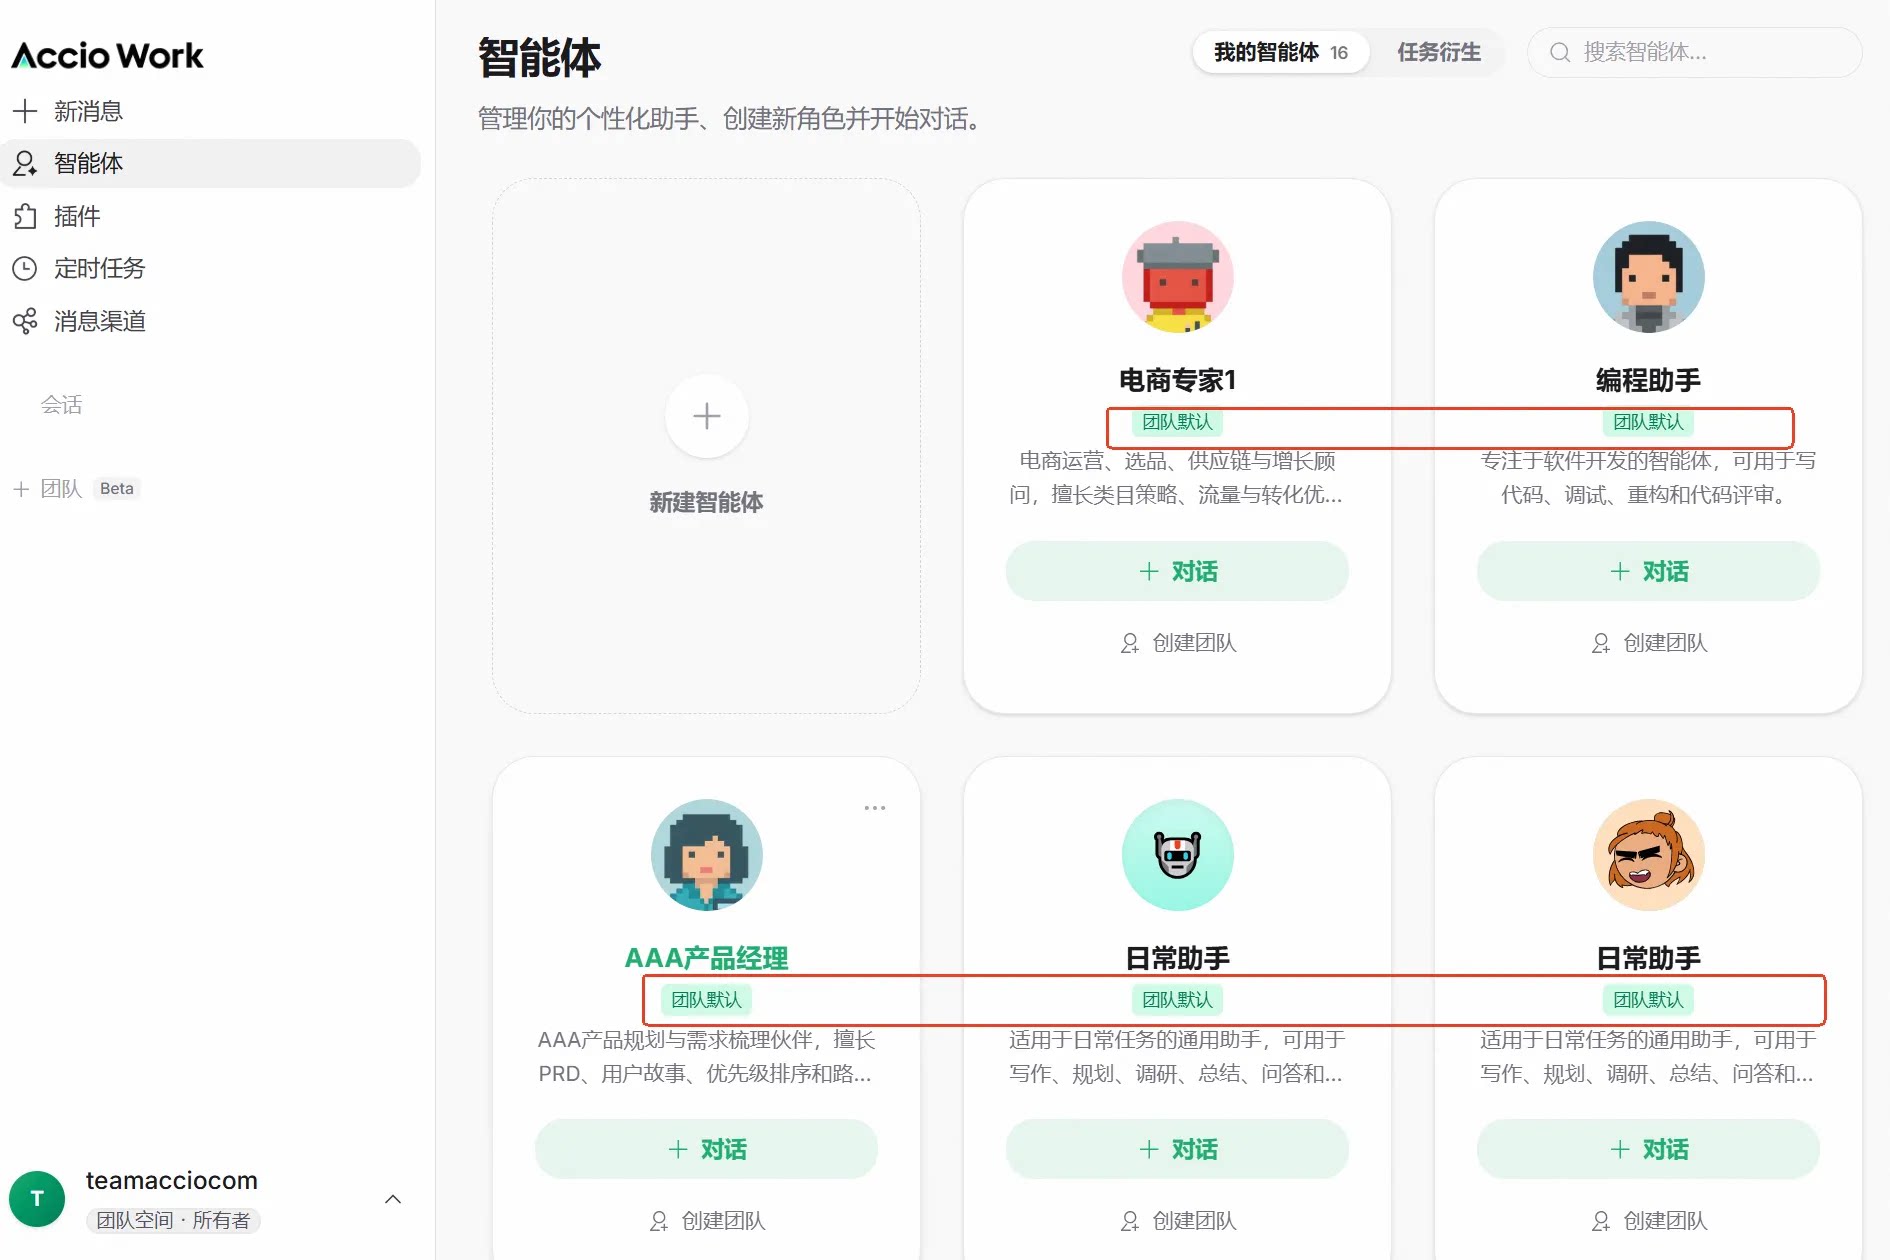Expand the teamacciocom account chevron
The width and height of the screenshot is (1890, 1260).
[393, 1199]
